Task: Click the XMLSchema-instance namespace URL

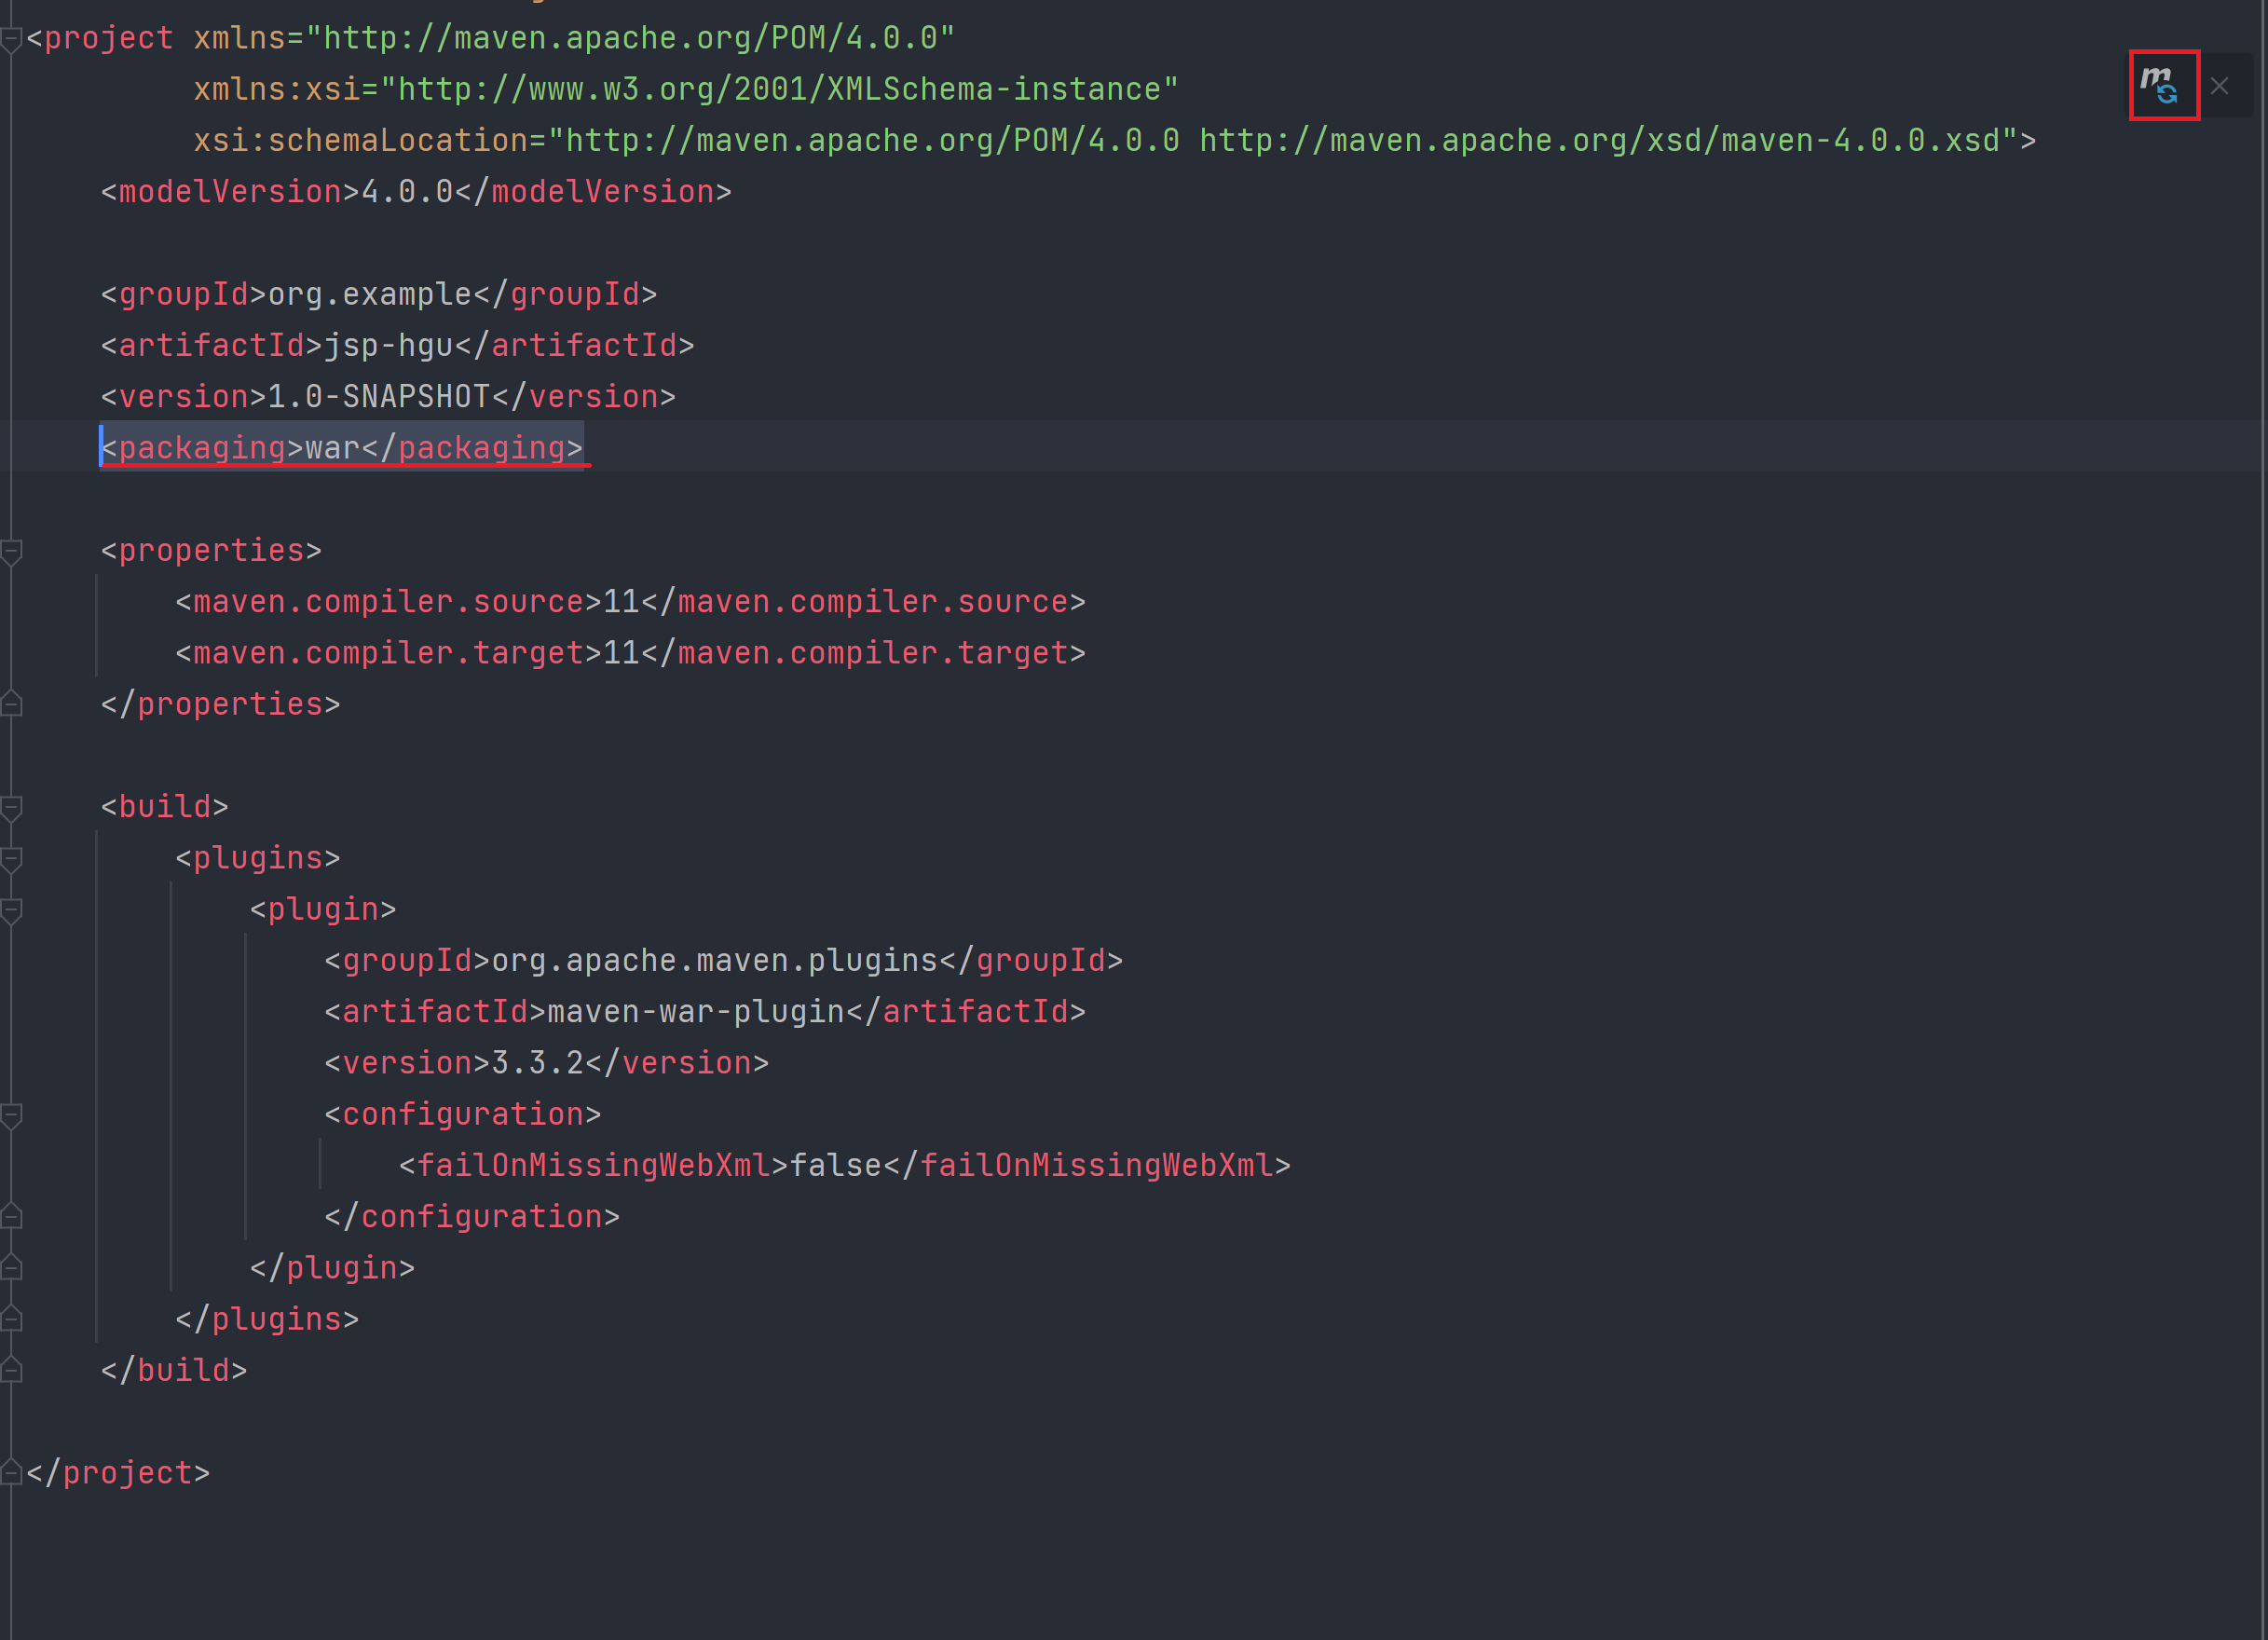Action: [780, 90]
